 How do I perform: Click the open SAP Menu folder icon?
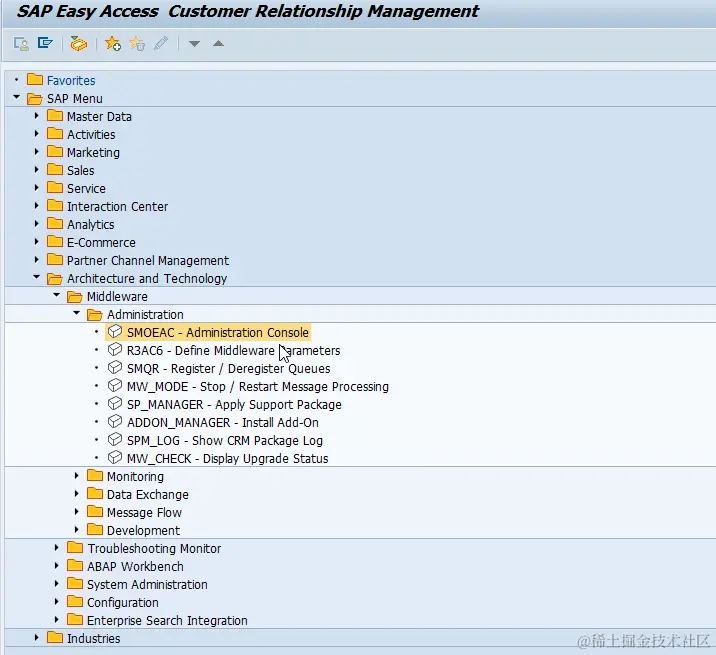click(x=35, y=98)
